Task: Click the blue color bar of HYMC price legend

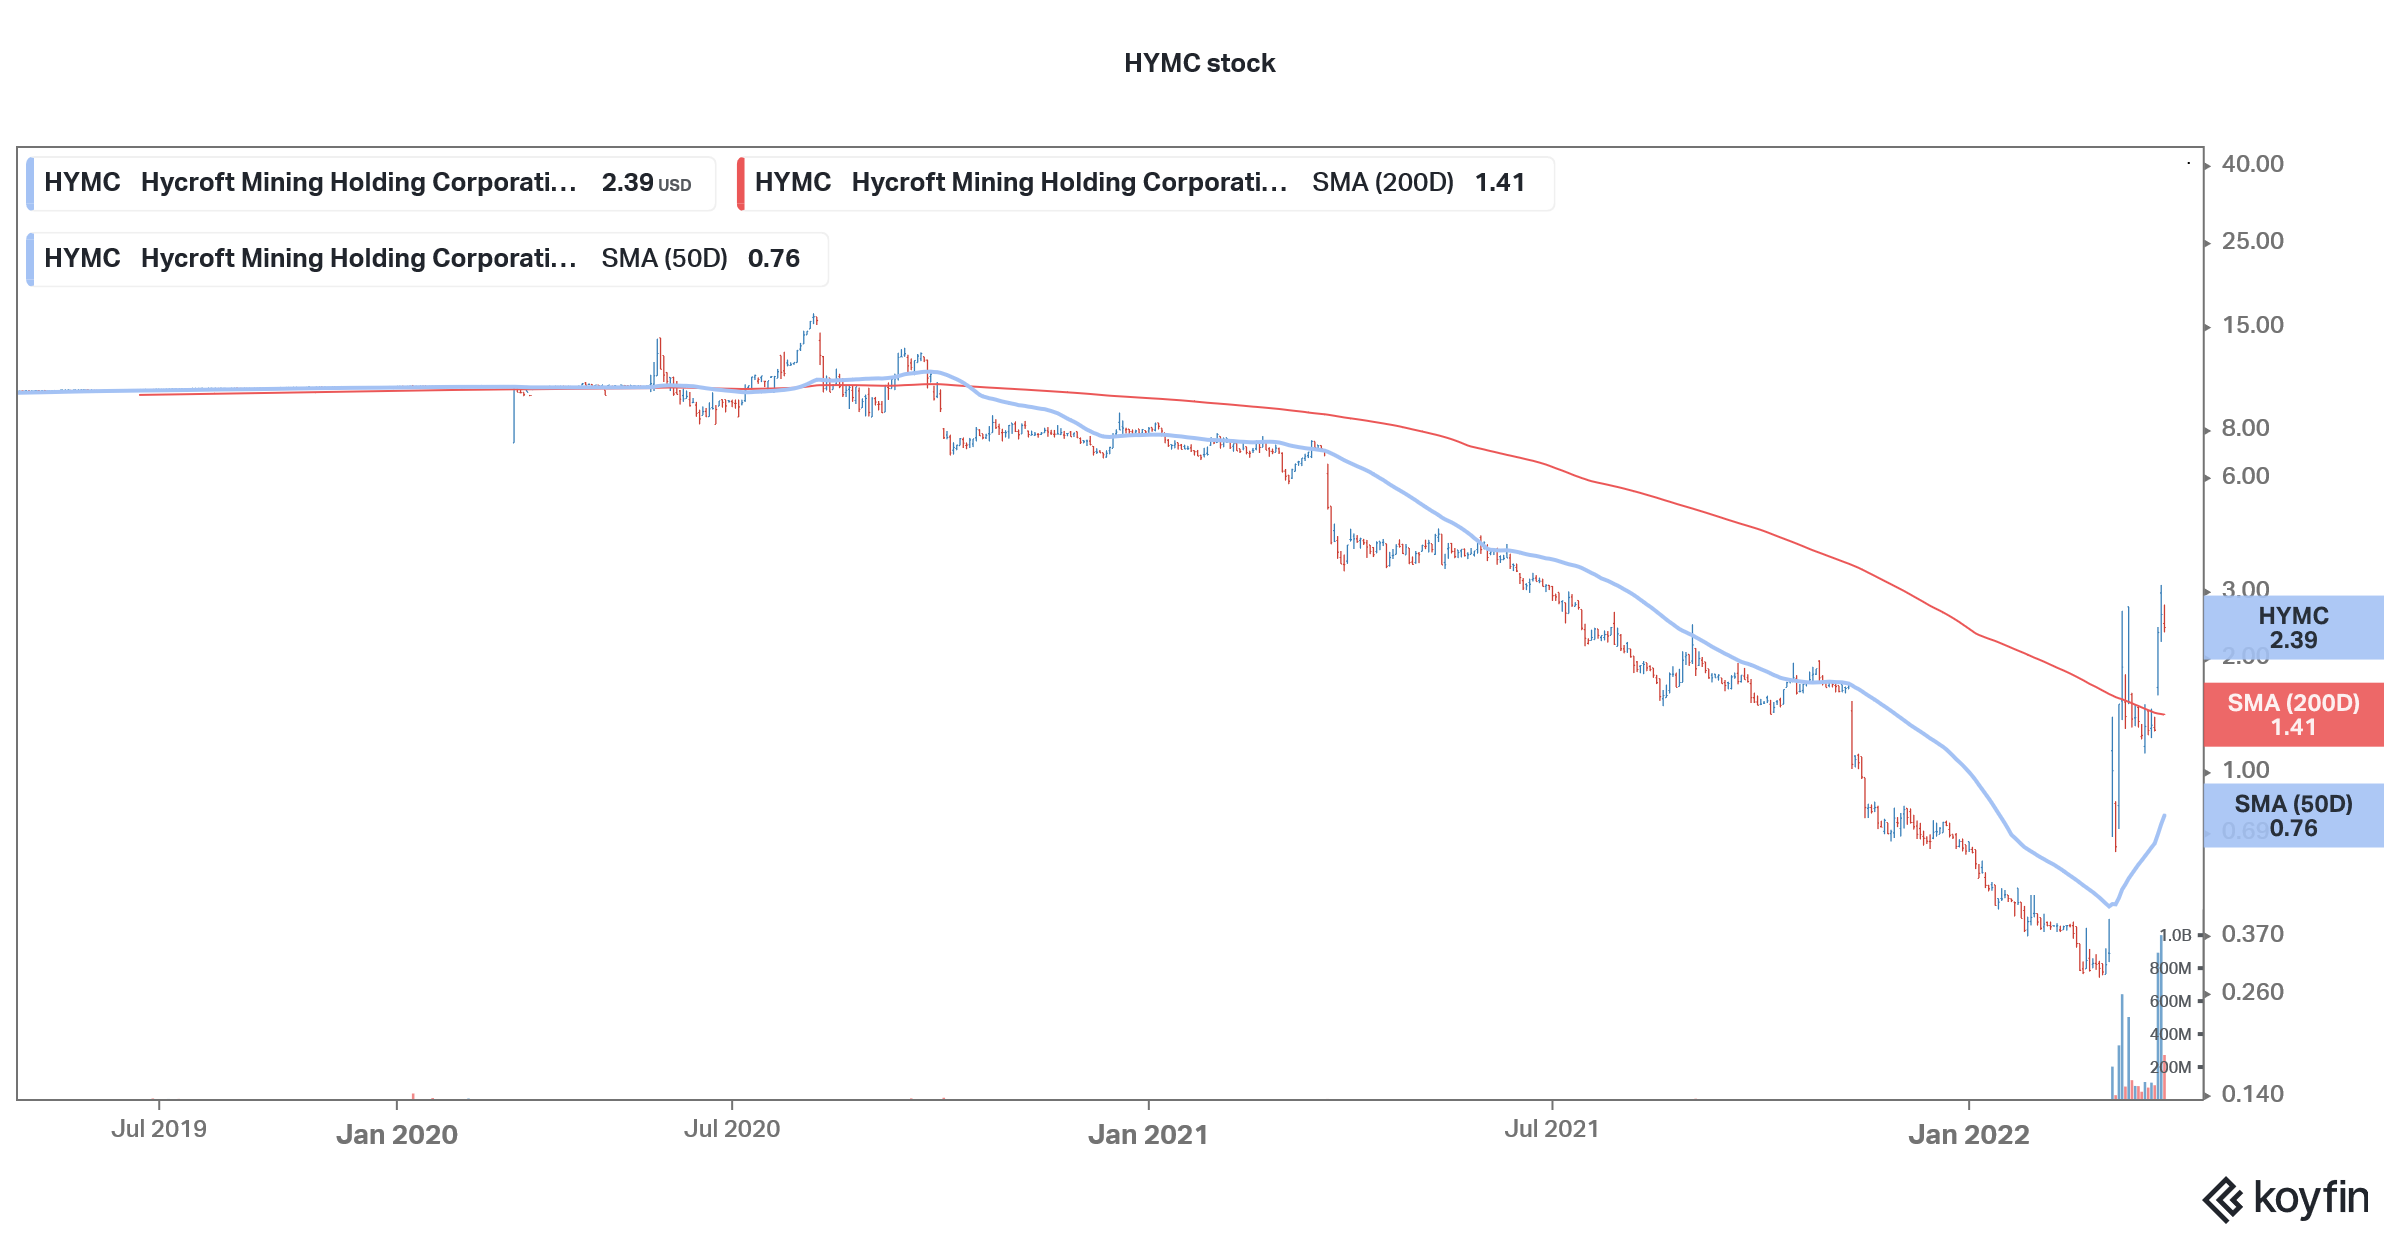Action: click(30, 183)
